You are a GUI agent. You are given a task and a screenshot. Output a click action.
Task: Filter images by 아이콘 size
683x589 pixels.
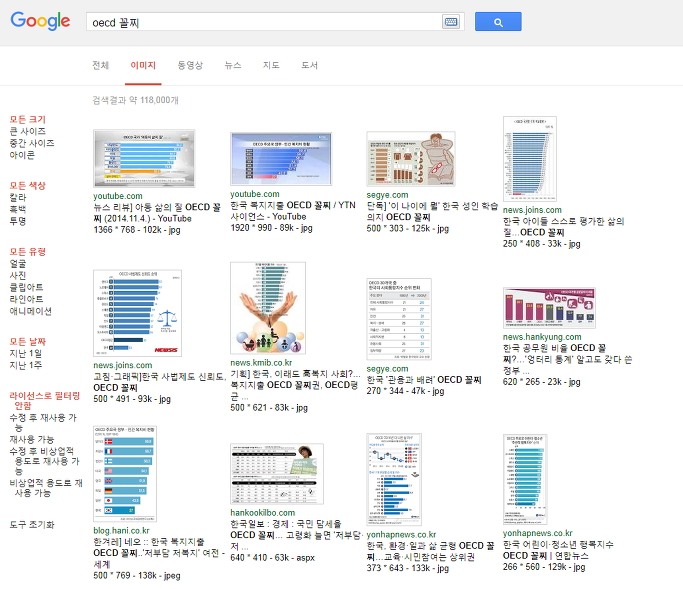(22, 155)
